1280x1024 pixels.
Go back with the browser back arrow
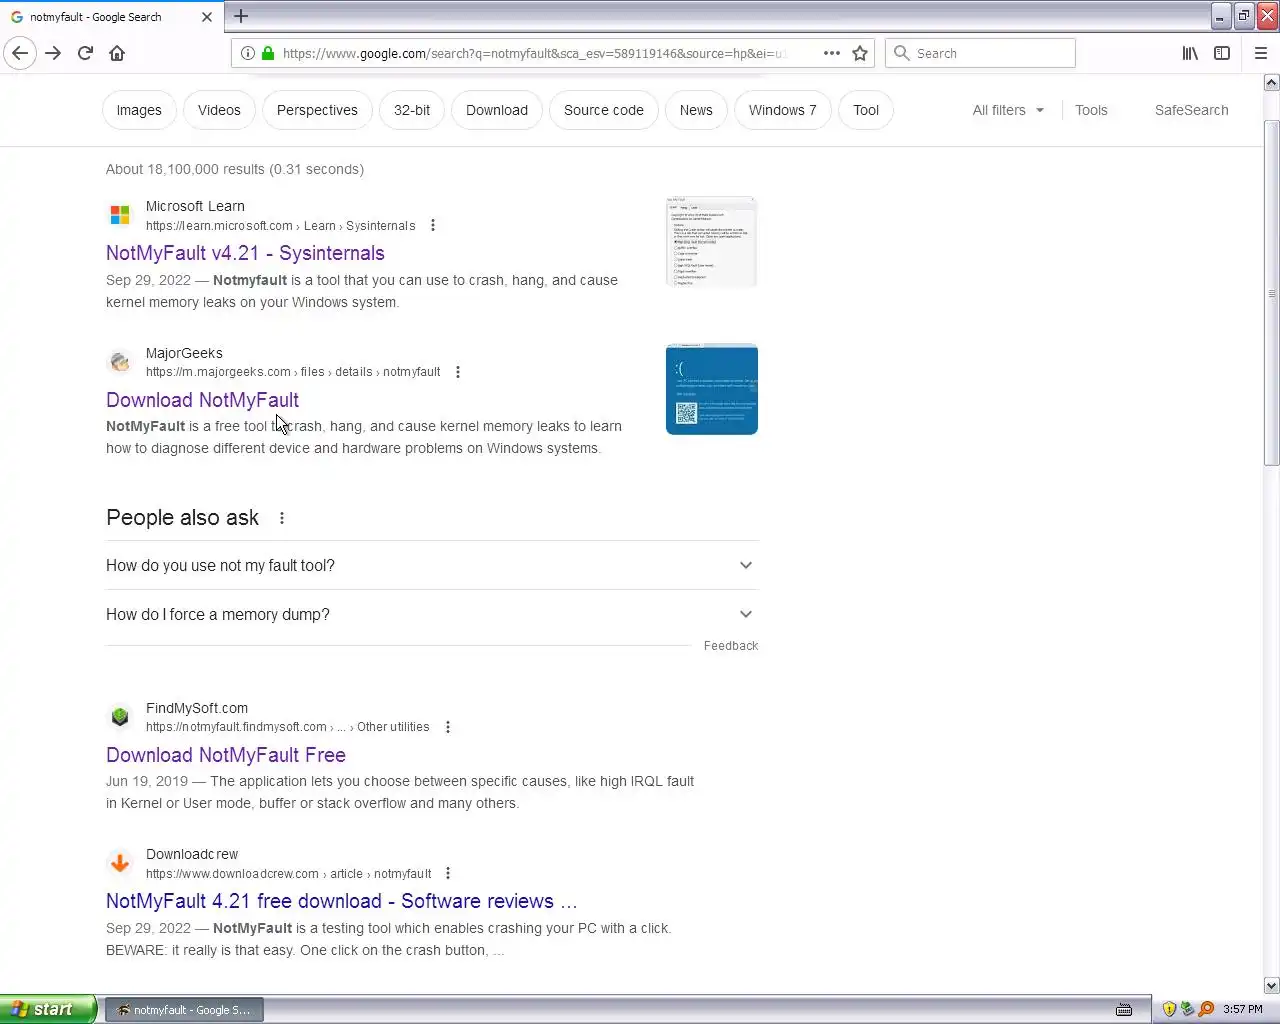pyautogui.click(x=20, y=53)
